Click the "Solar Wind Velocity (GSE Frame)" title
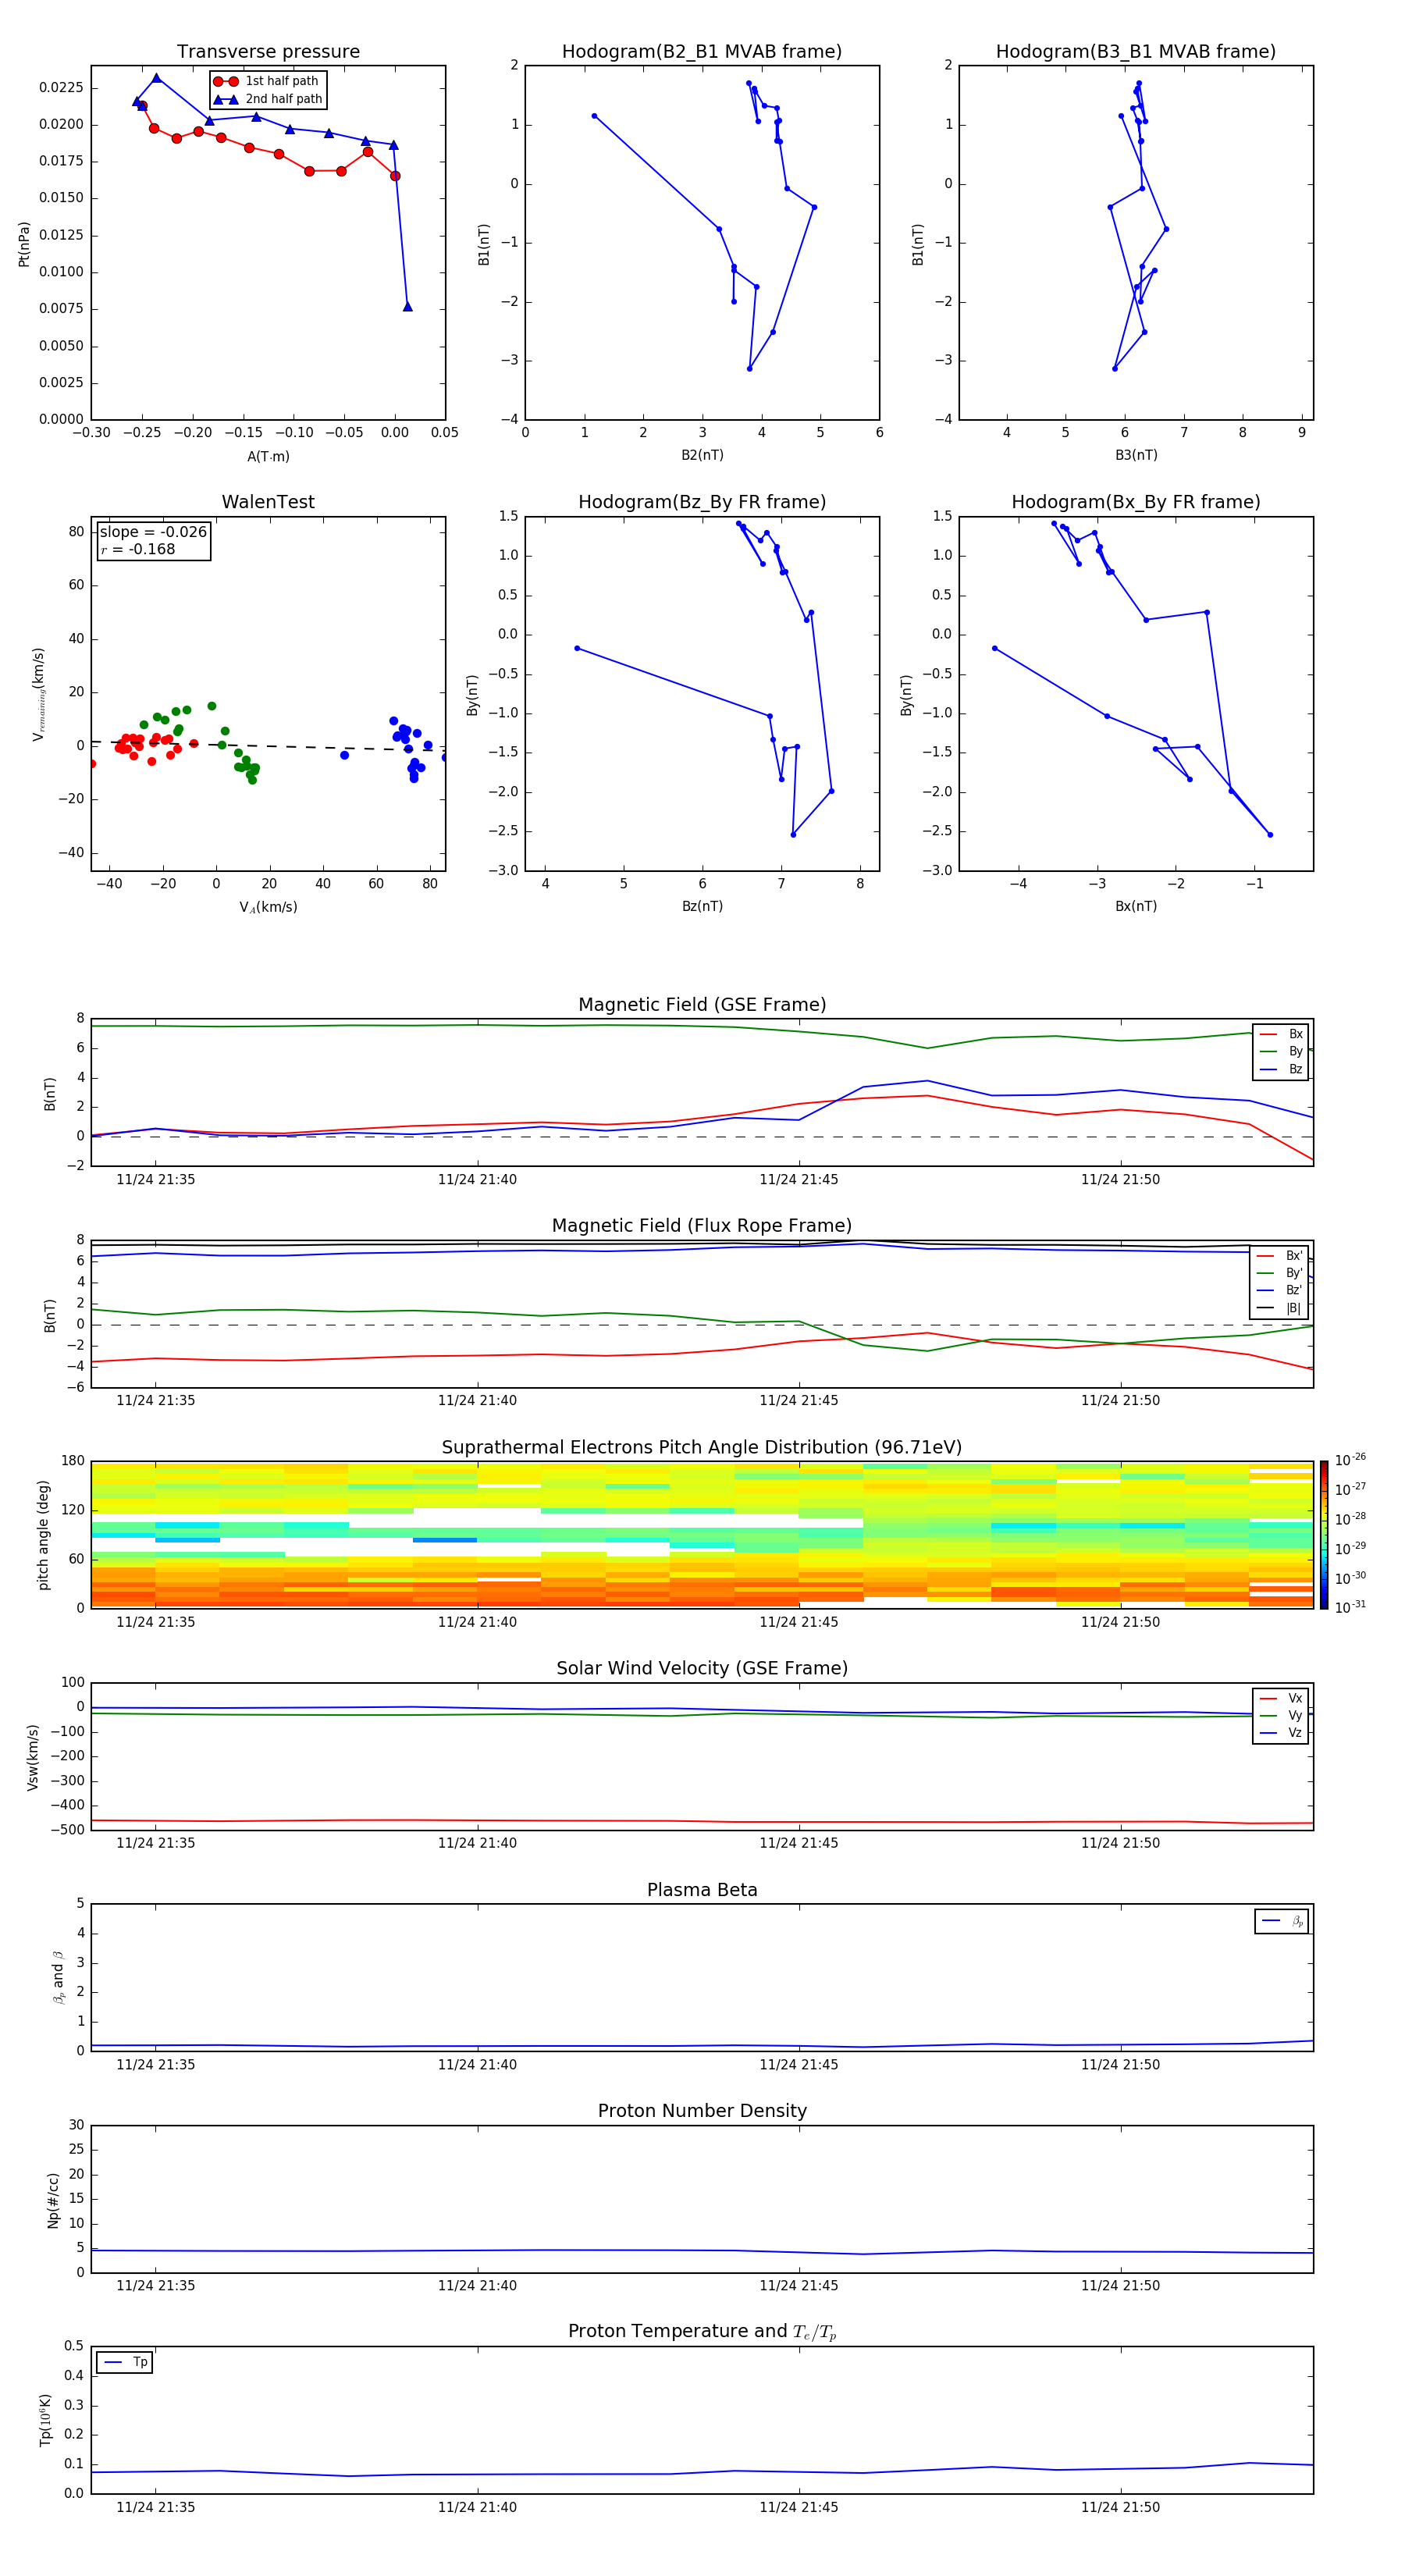This screenshot has height=2576, width=1405. coord(702,1668)
